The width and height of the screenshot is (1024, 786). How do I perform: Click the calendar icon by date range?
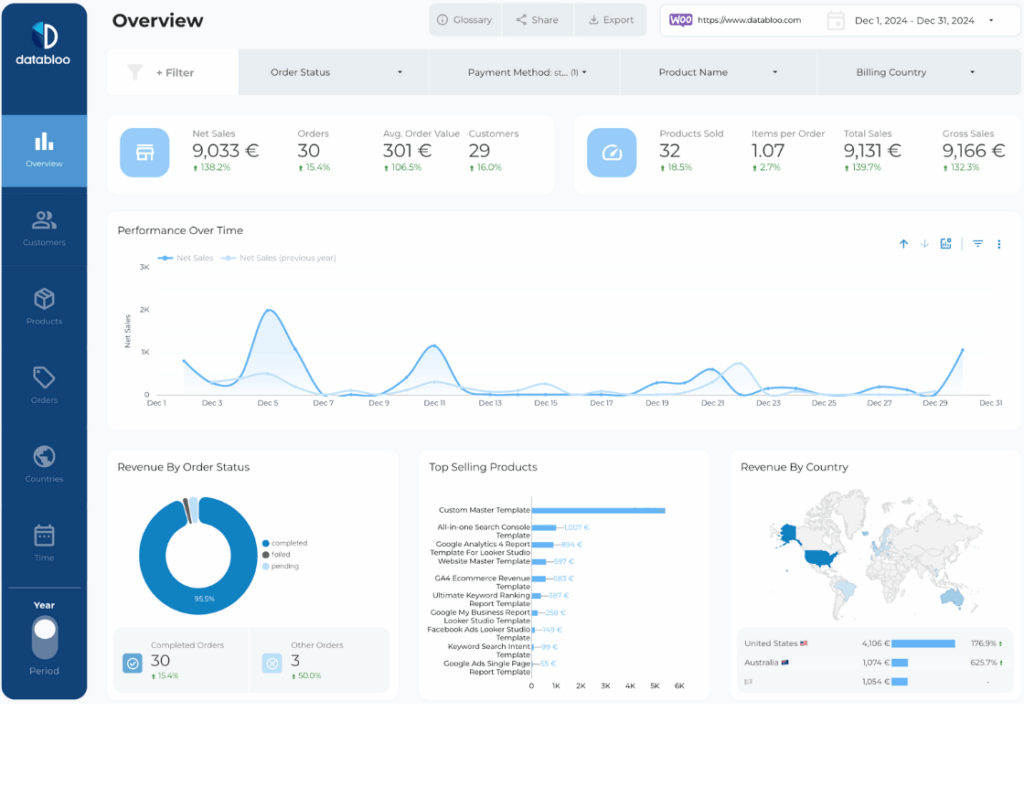835,20
